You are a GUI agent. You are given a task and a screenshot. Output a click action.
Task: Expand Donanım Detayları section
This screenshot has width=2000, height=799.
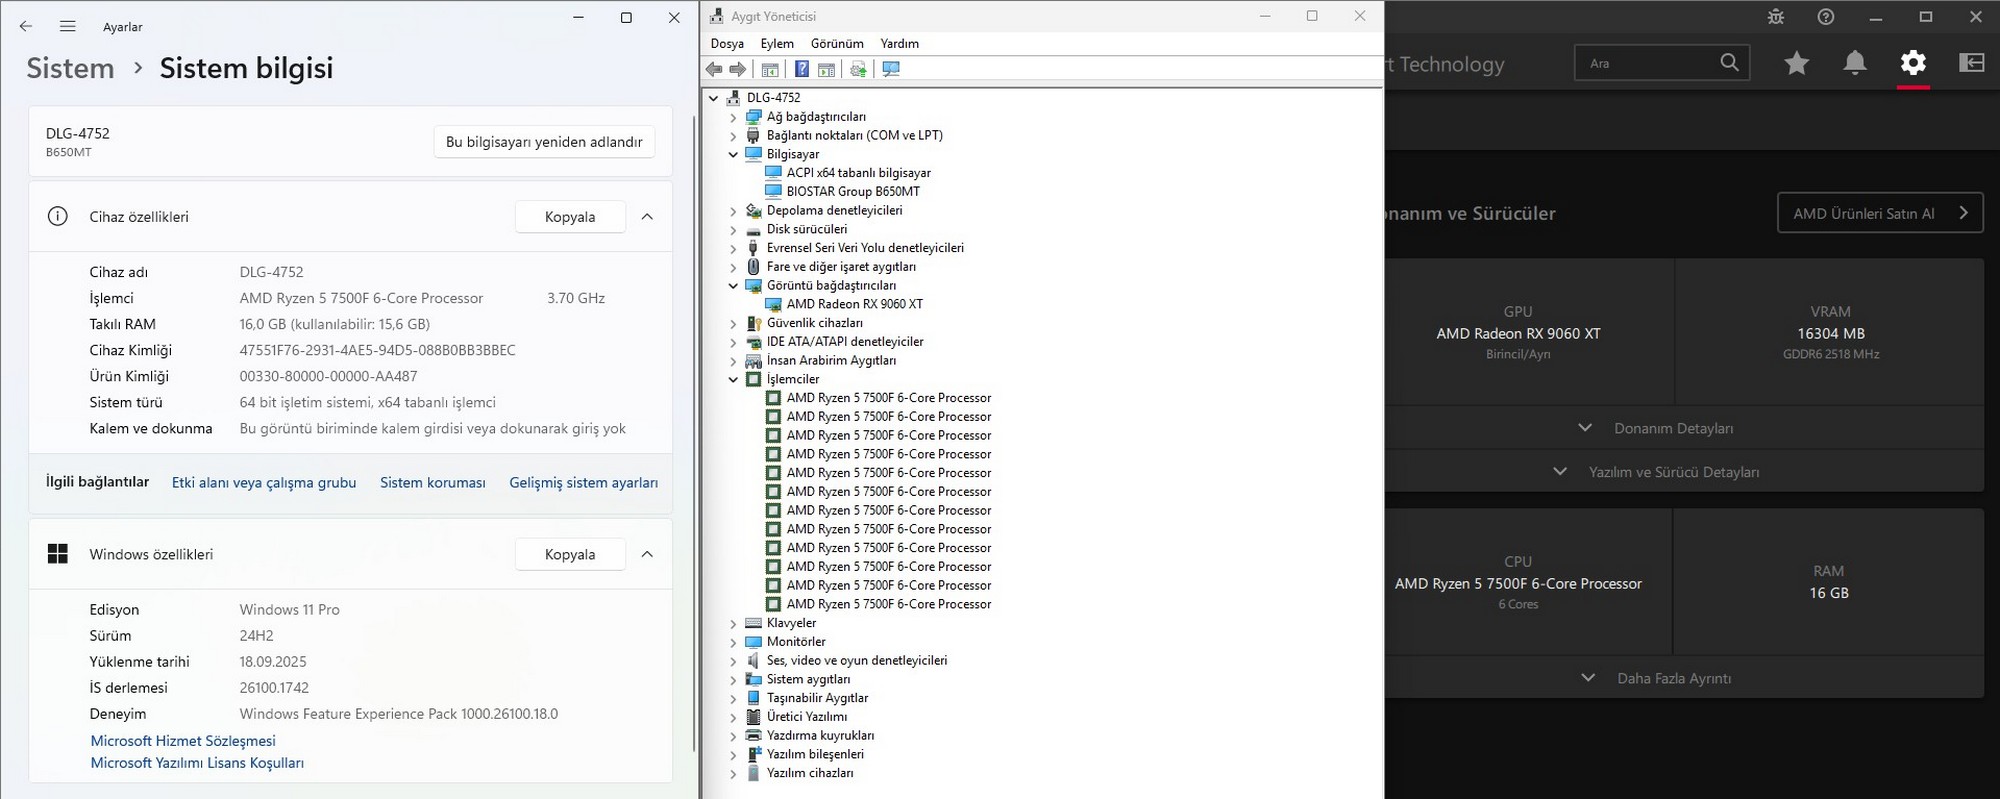pos(1672,428)
